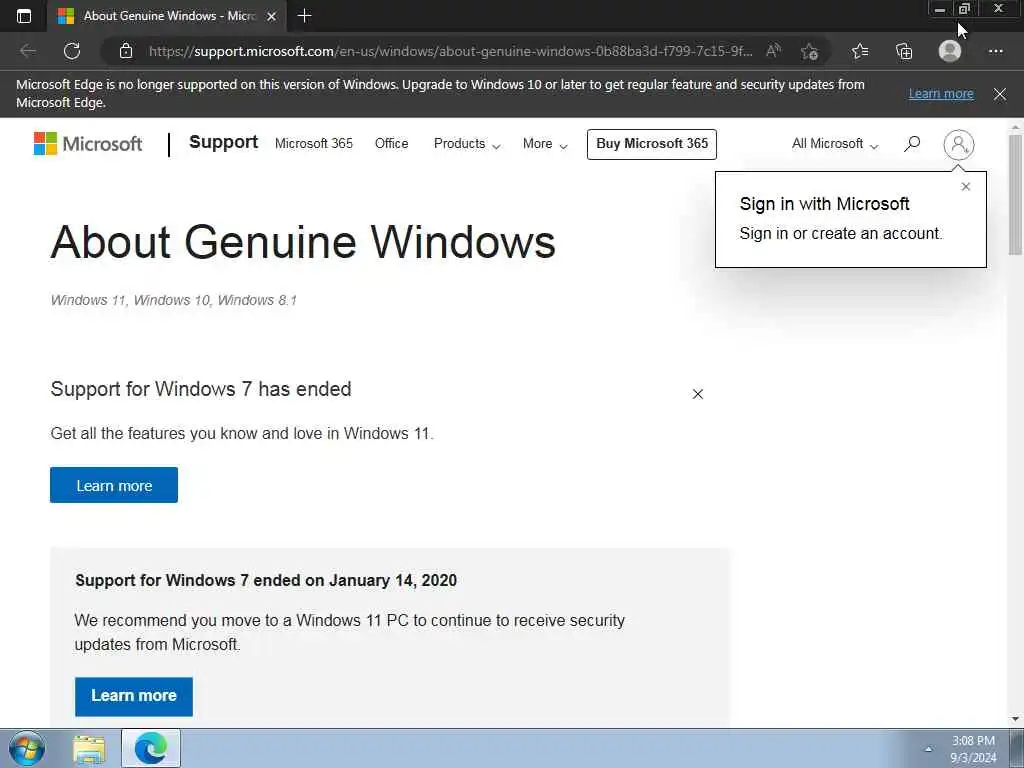View site information lock icon
This screenshot has height=768, width=1024.
coord(126,51)
